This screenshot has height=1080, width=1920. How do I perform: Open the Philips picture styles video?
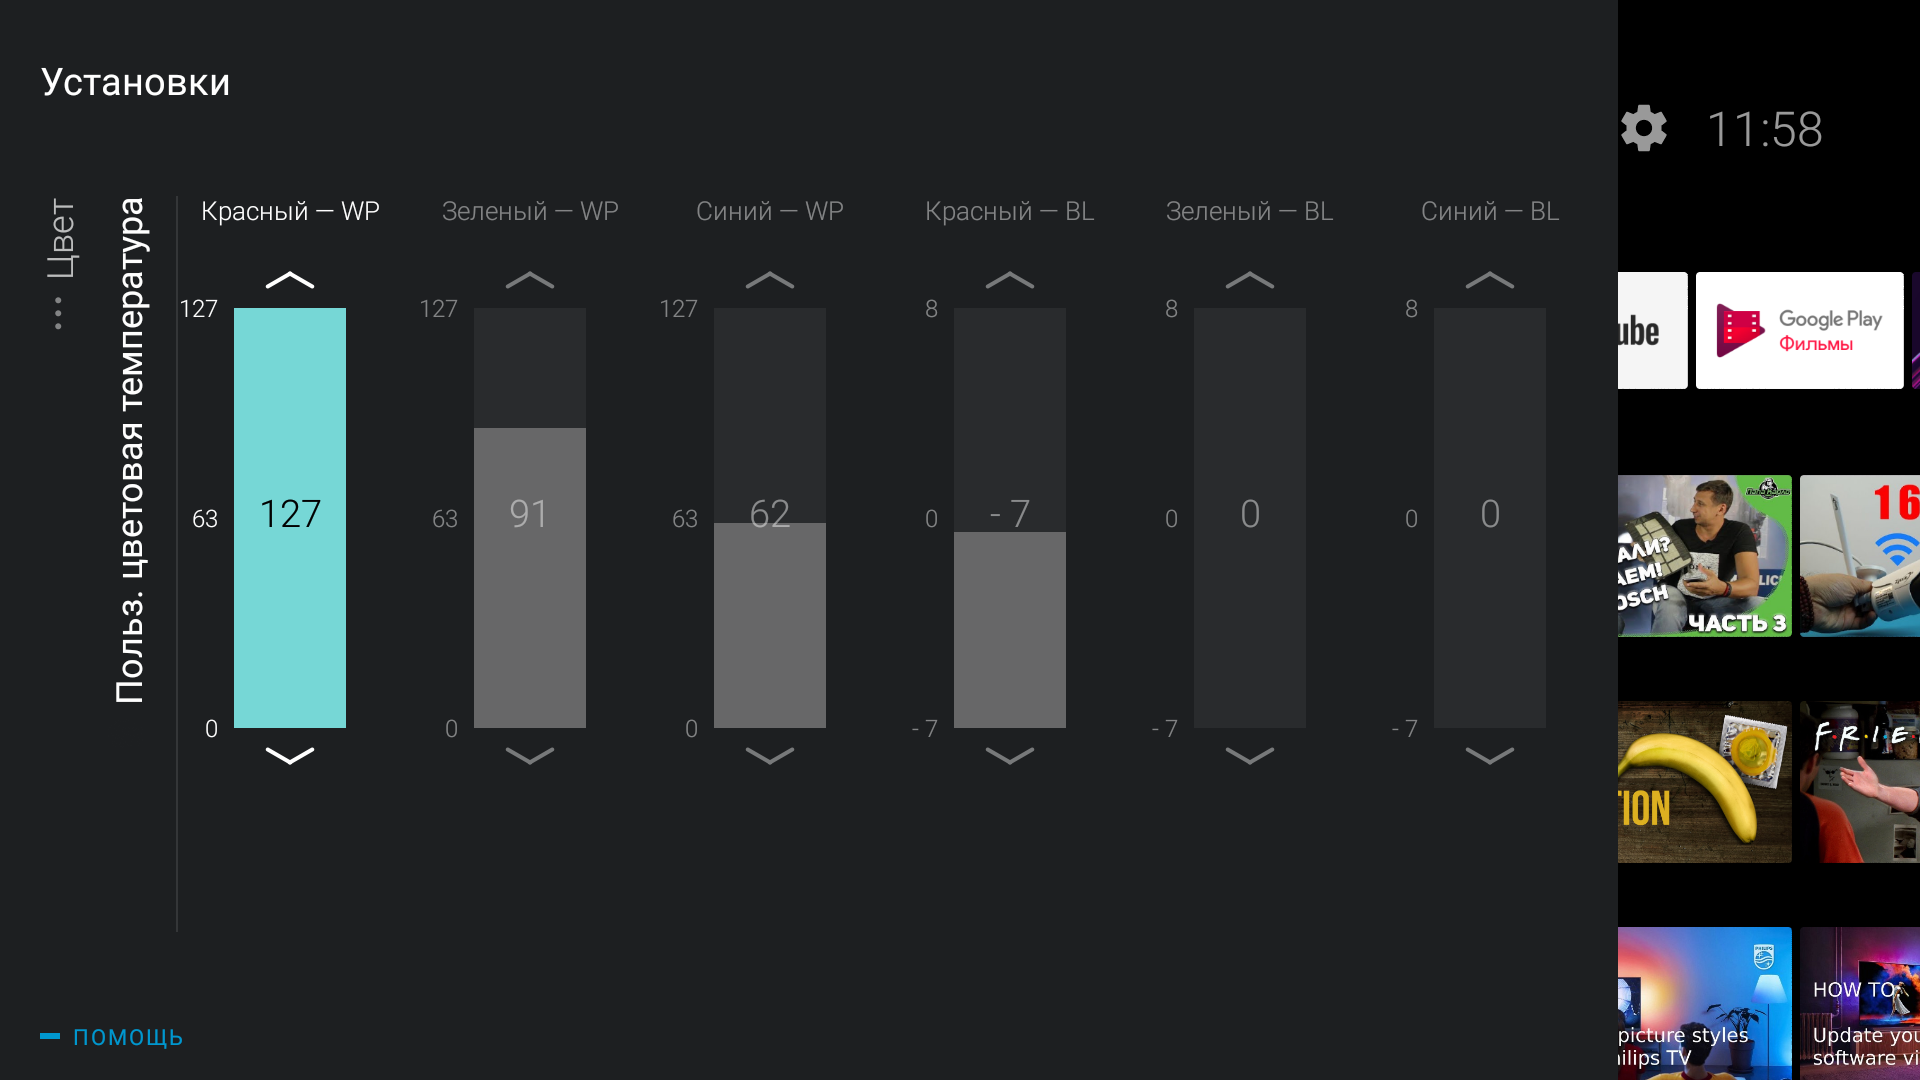pyautogui.click(x=1704, y=1003)
